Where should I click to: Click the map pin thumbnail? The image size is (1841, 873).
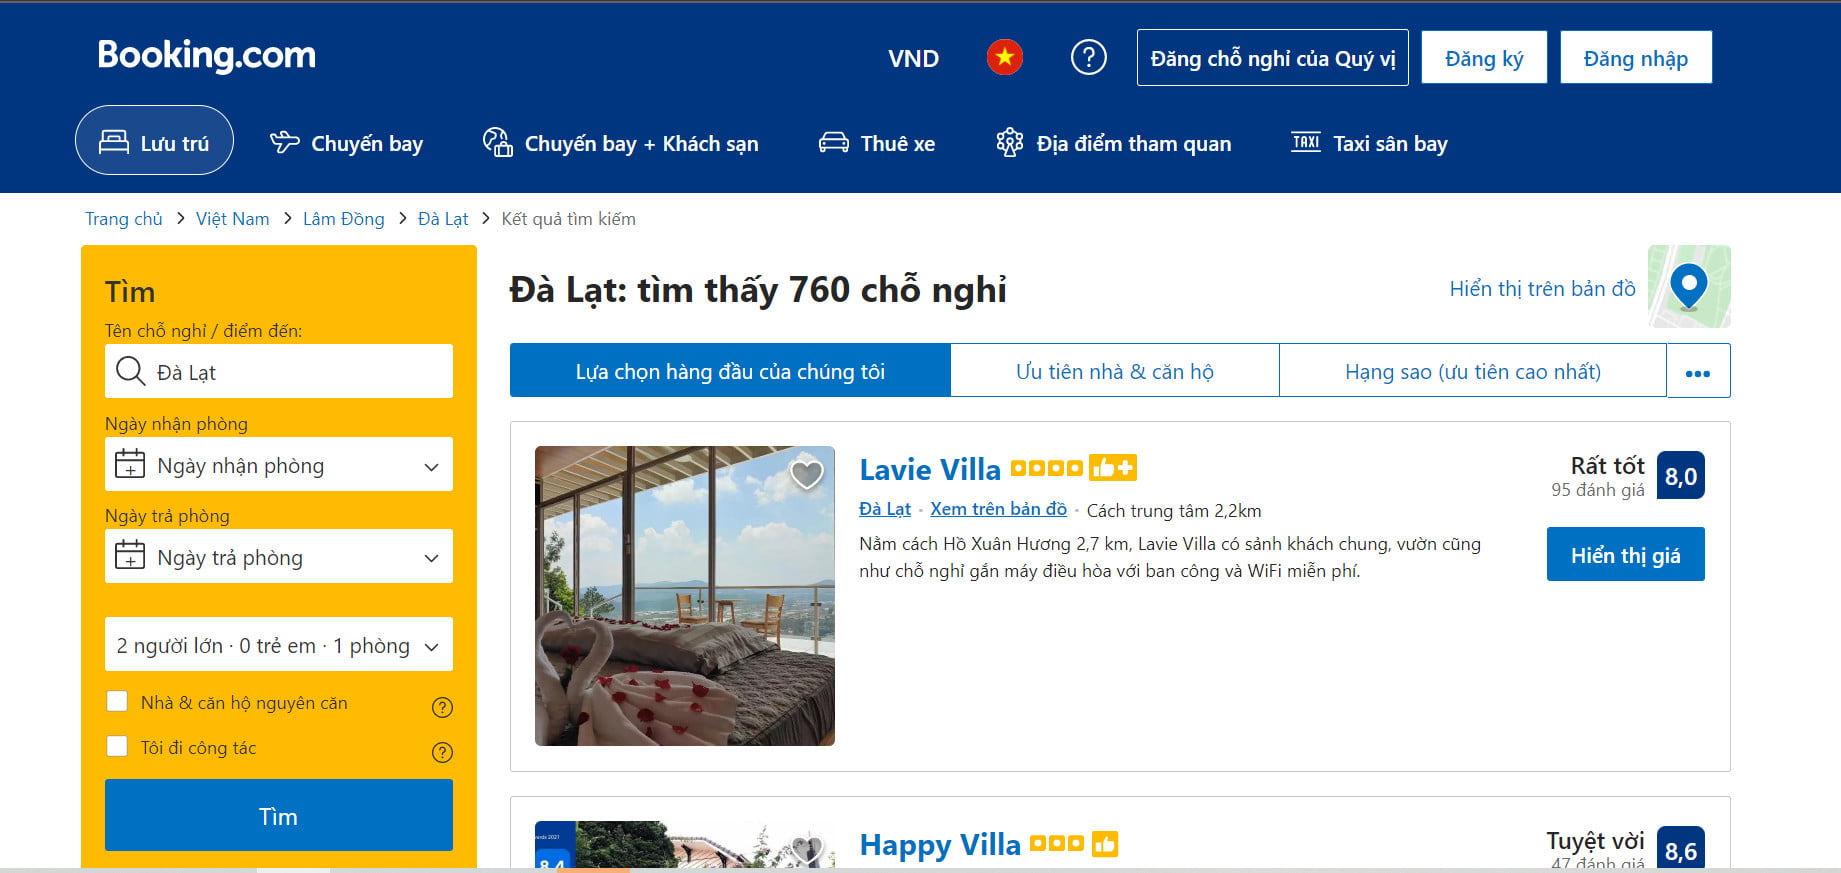(x=1689, y=287)
